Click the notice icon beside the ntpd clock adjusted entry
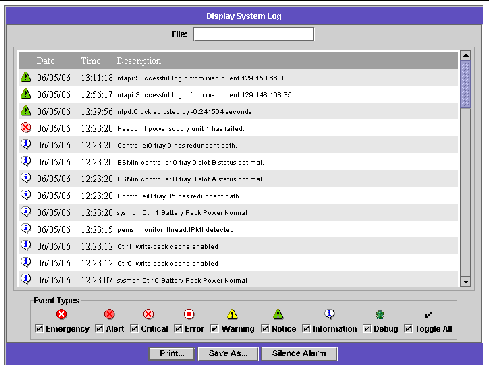 coord(26,111)
